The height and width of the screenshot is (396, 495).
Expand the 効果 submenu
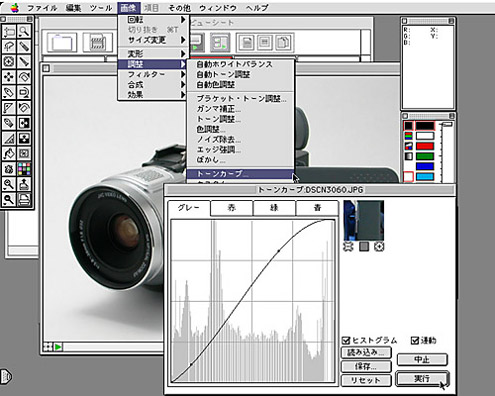[154, 95]
